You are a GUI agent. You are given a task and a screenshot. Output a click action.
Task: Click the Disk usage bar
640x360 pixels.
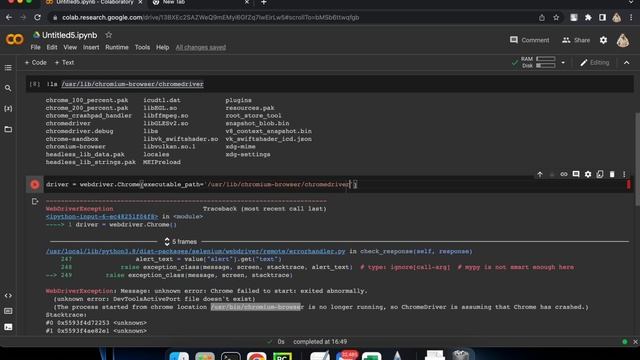coord(545,66)
